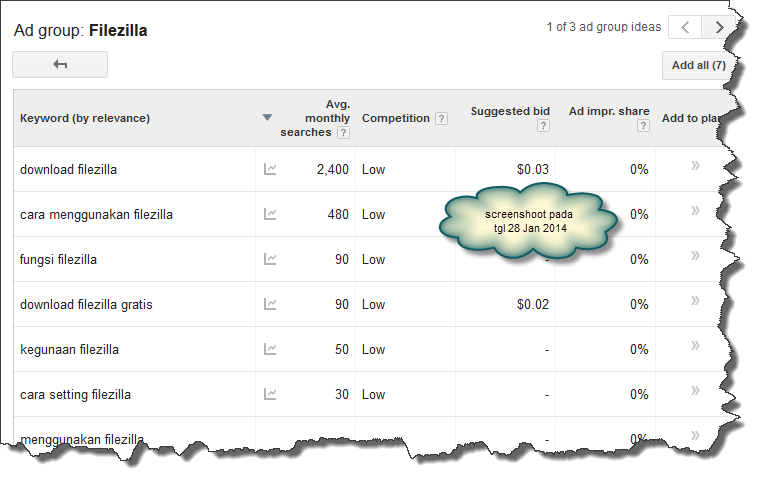Click help icon next to Competition header
This screenshot has width=764, height=483.
[441, 118]
